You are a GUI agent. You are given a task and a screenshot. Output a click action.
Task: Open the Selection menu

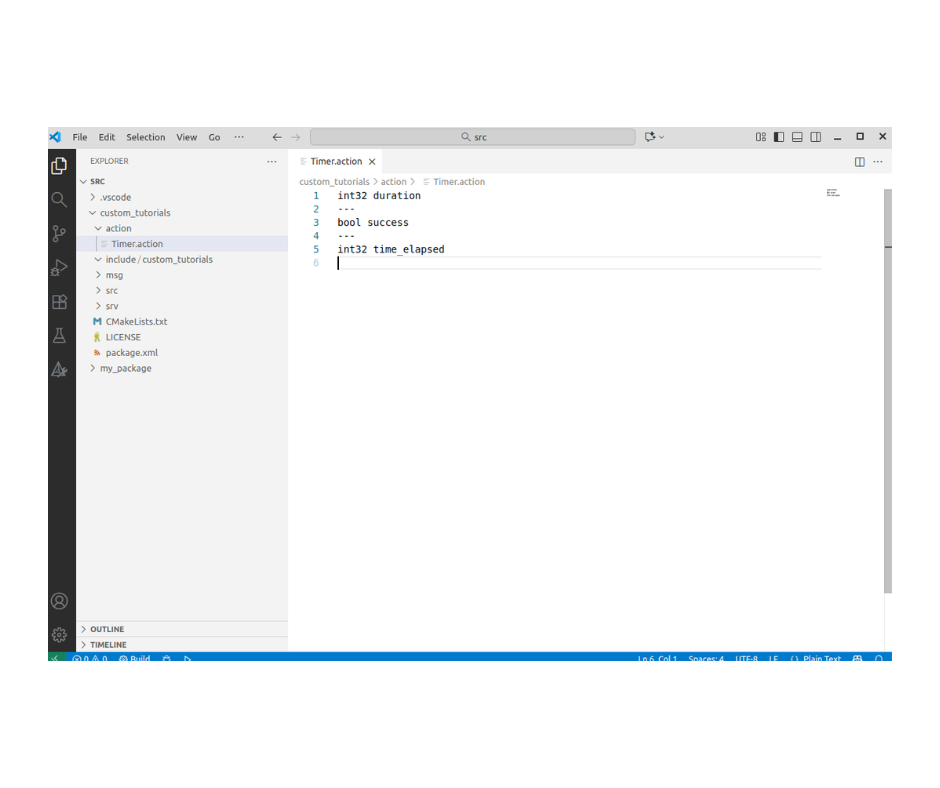pos(145,137)
